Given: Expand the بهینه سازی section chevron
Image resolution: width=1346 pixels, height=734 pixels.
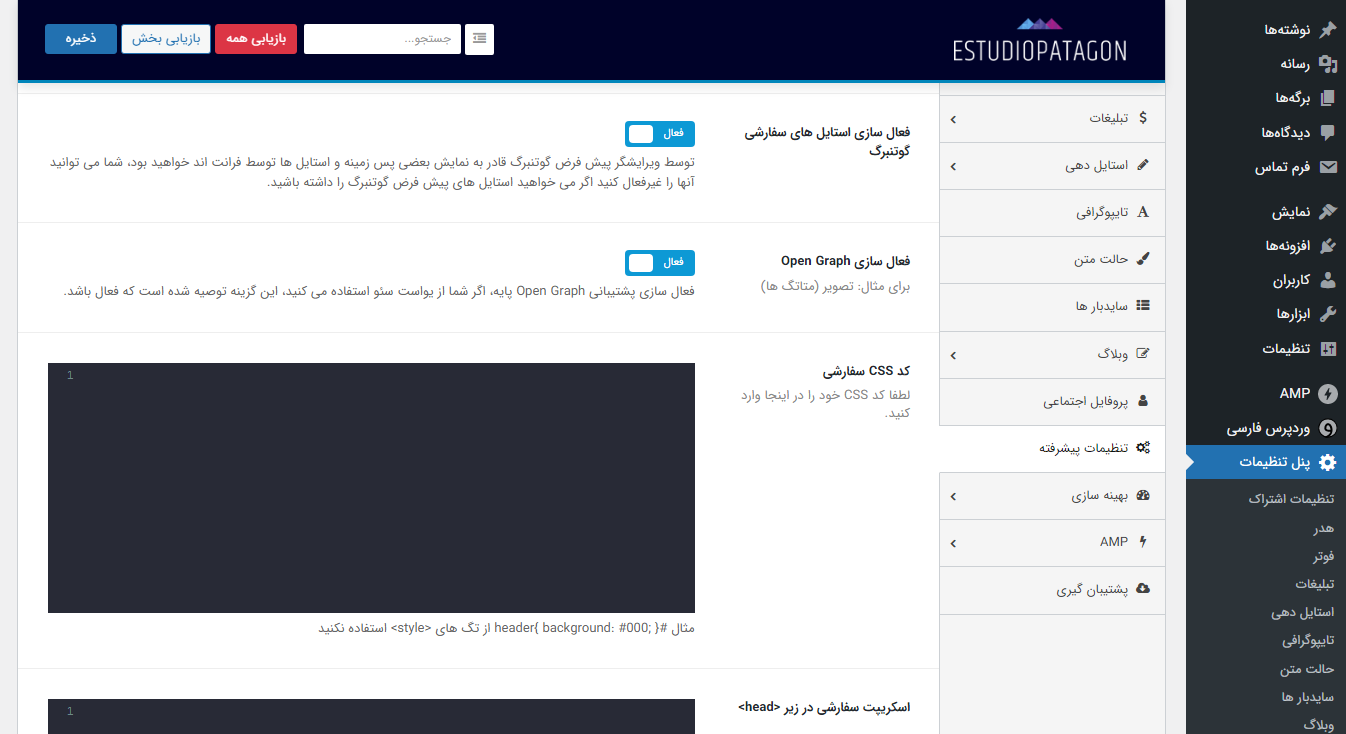Looking at the screenshot, I should pos(952,496).
